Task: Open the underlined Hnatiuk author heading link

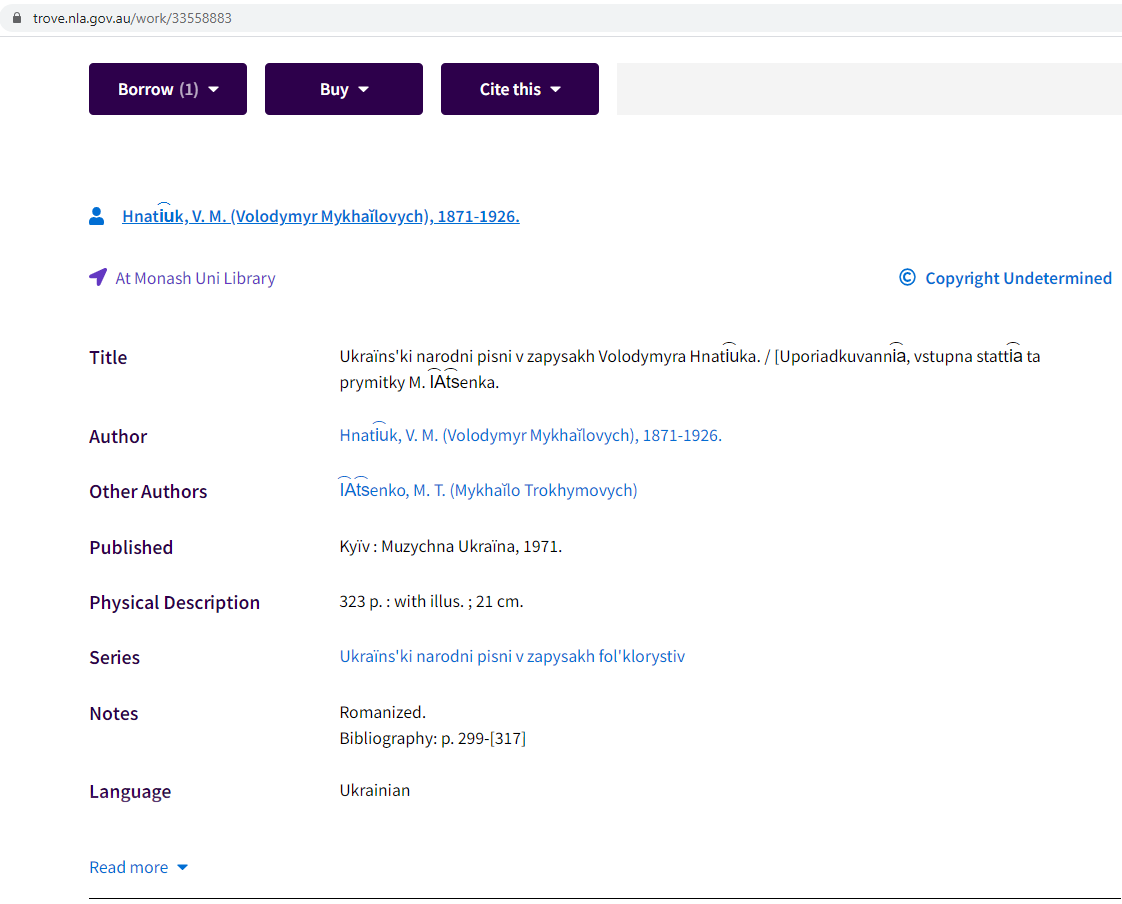Action: (x=320, y=216)
